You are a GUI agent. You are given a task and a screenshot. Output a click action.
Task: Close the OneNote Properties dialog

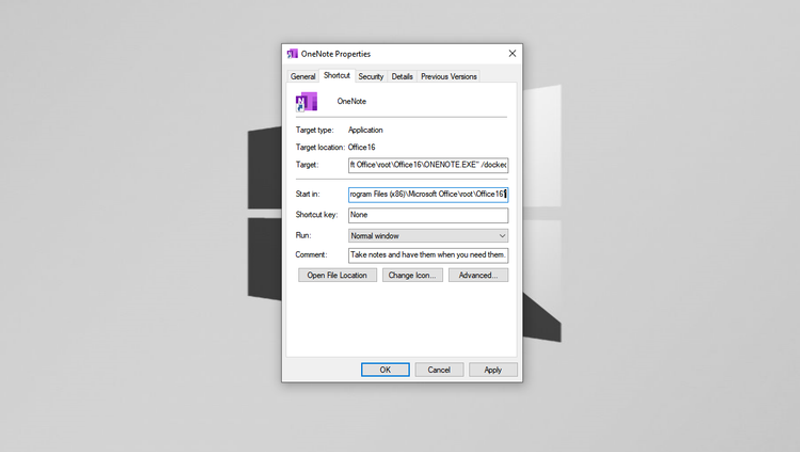tap(512, 54)
